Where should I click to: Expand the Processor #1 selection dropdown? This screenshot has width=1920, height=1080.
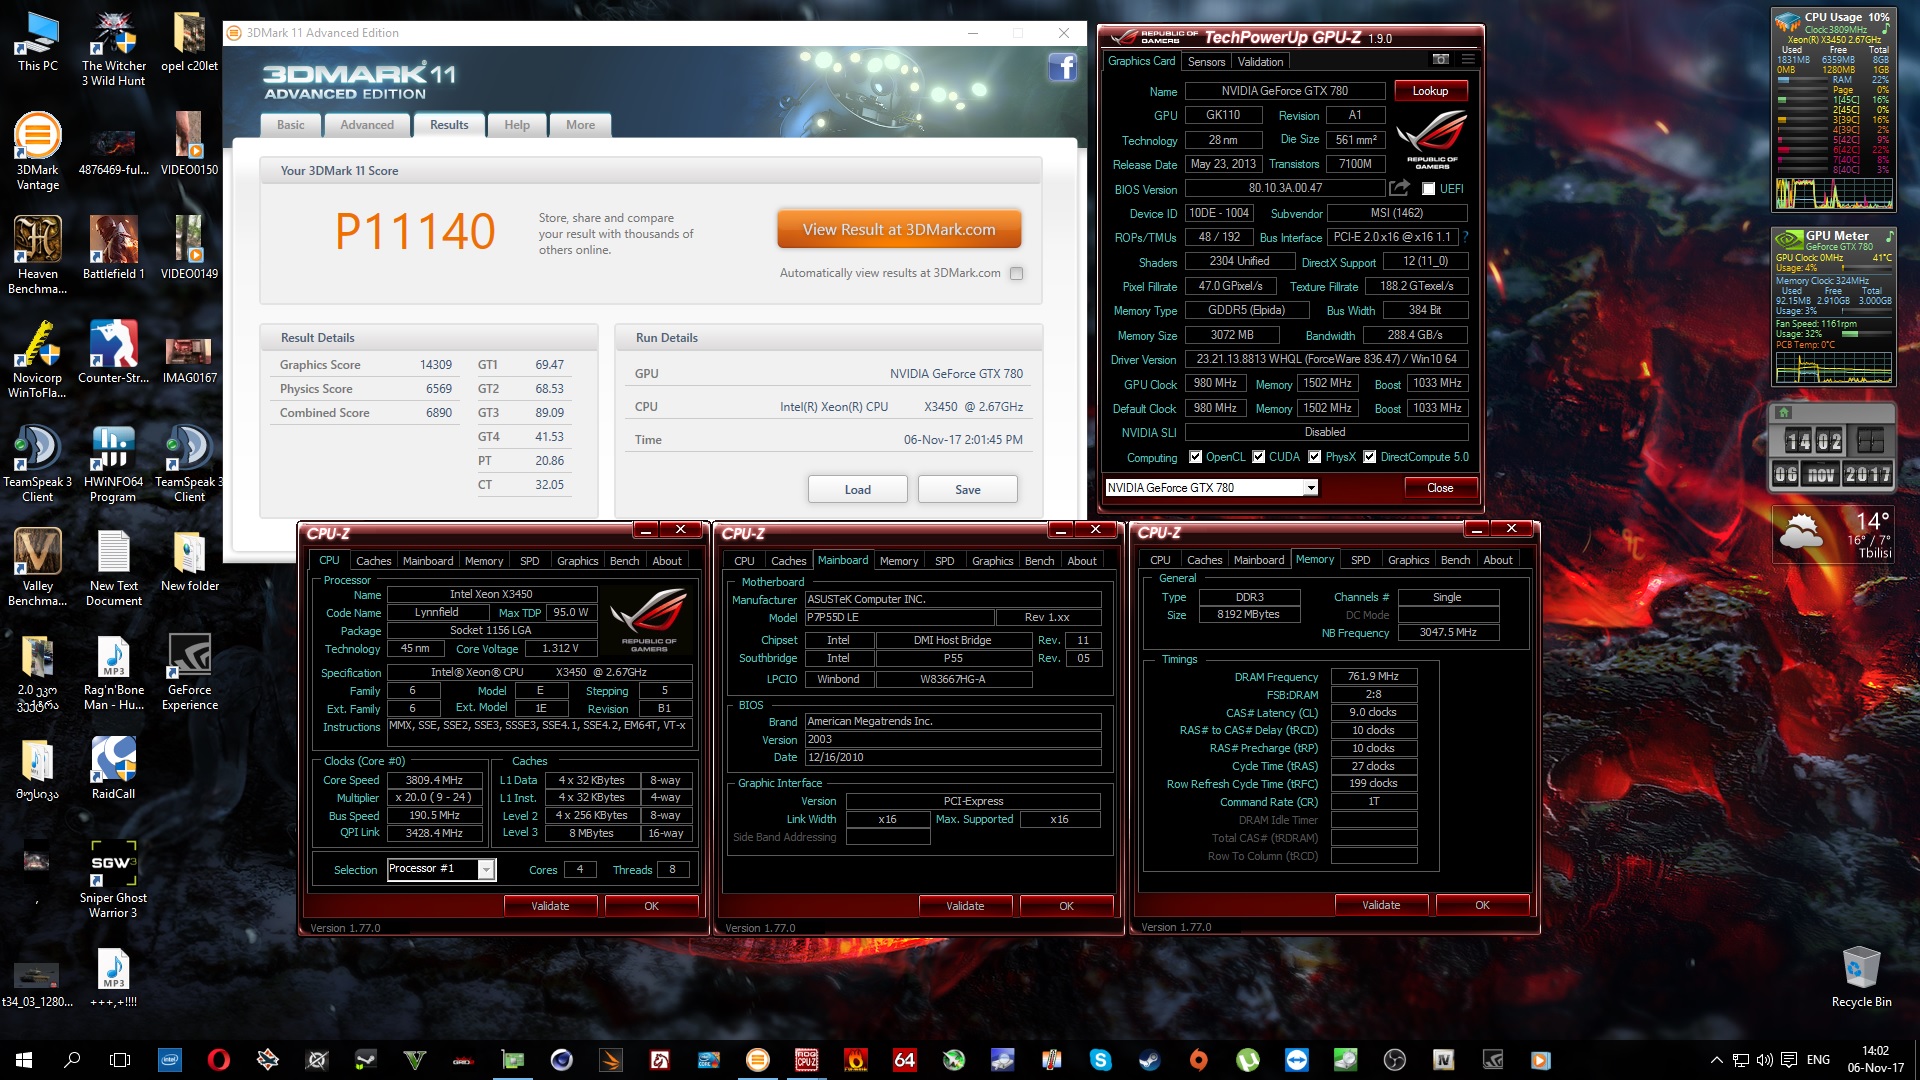[486, 869]
